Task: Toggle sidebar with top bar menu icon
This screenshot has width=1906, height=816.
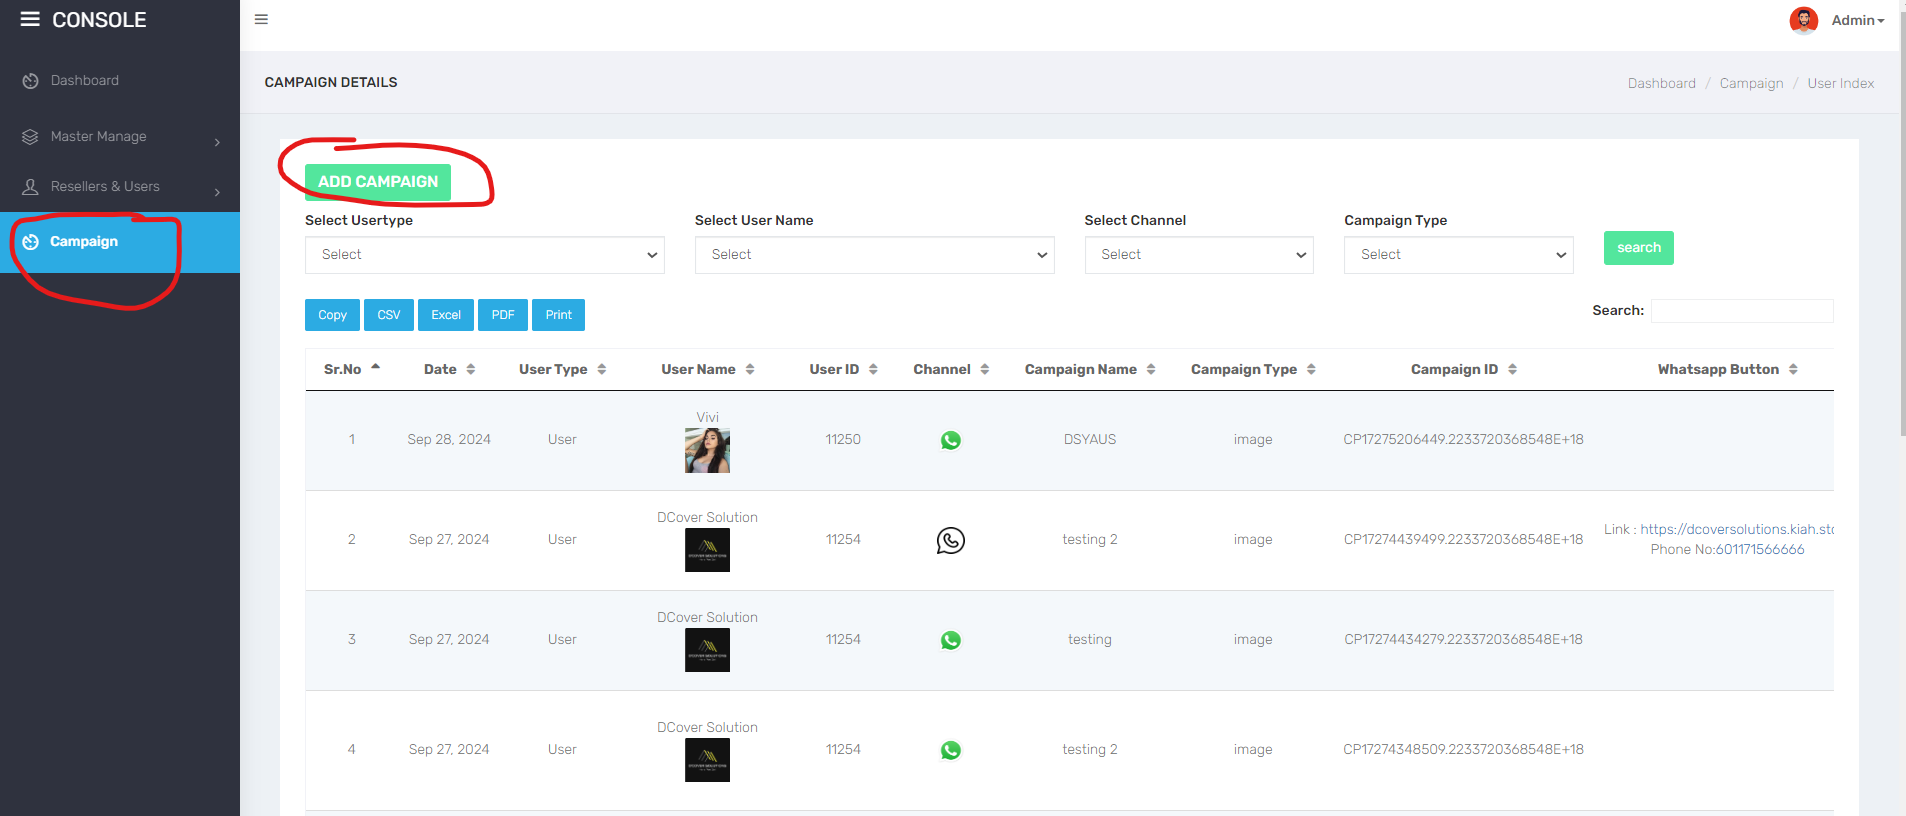Action: tap(261, 19)
